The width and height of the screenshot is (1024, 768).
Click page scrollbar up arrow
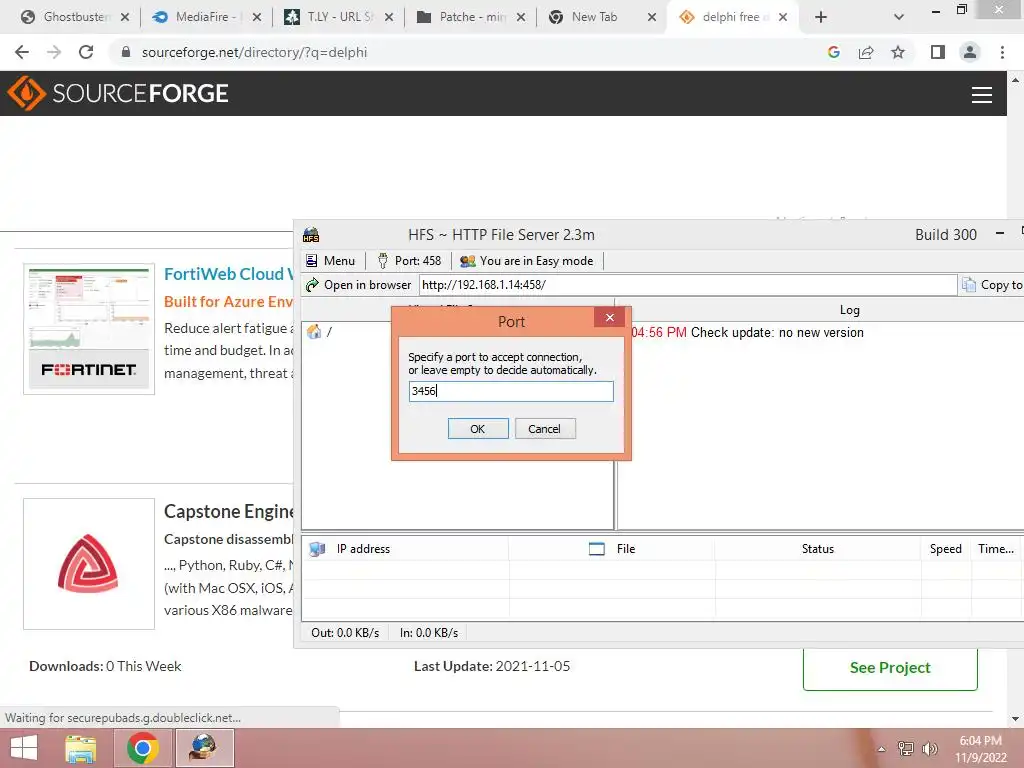[1015, 80]
